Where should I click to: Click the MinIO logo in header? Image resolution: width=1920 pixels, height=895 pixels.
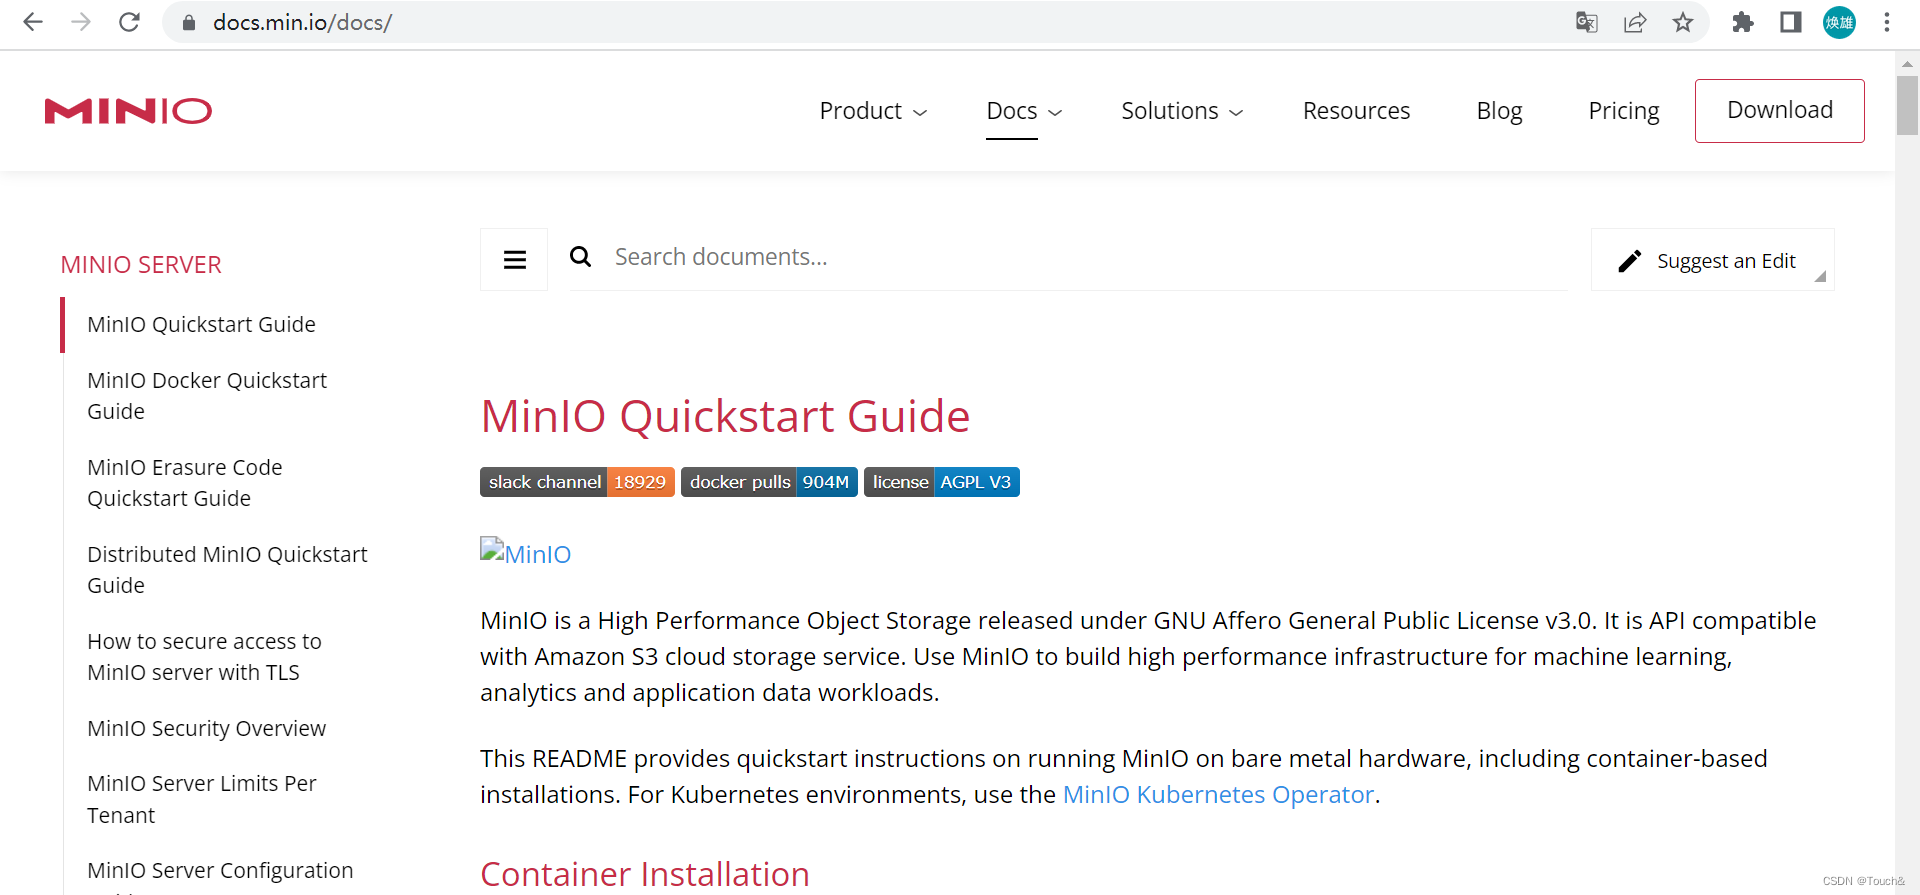(x=128, y=111)
